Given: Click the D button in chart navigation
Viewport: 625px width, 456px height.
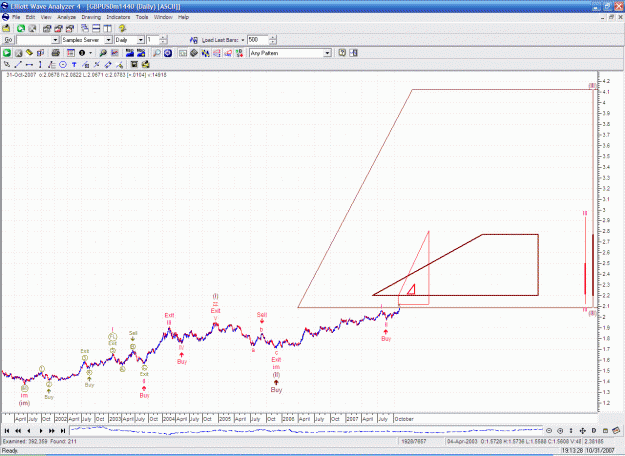Looking at the screenshot, I should click(x=594, y=430).
